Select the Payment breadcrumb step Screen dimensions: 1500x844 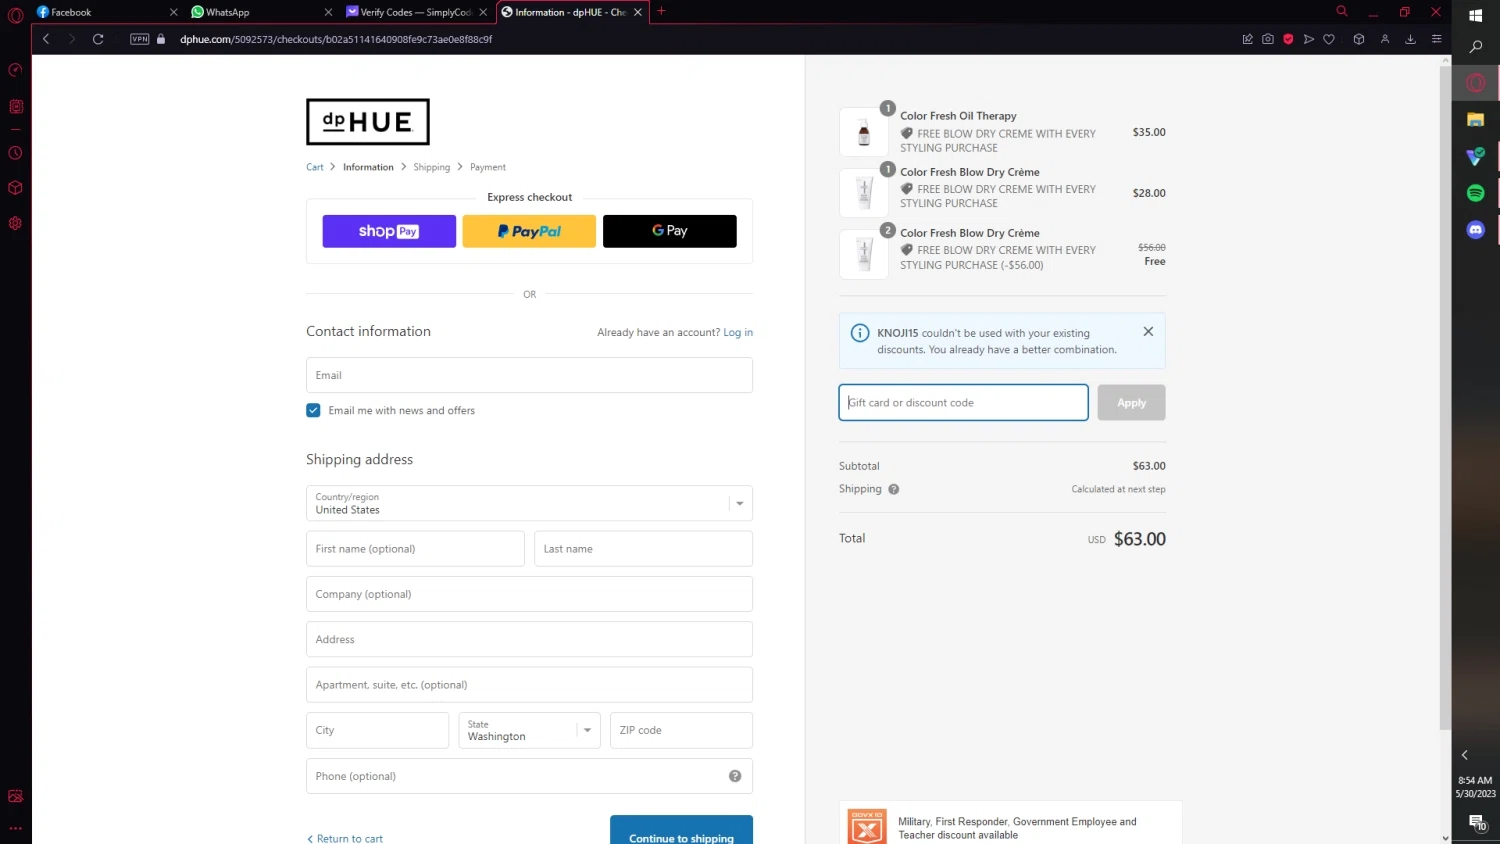point(488,167)
